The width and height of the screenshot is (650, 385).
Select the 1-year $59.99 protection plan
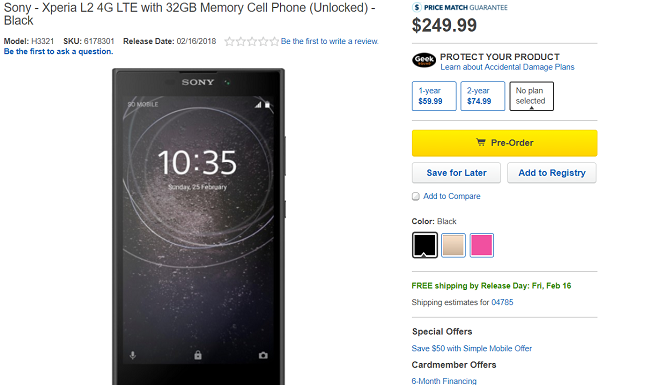434,96
